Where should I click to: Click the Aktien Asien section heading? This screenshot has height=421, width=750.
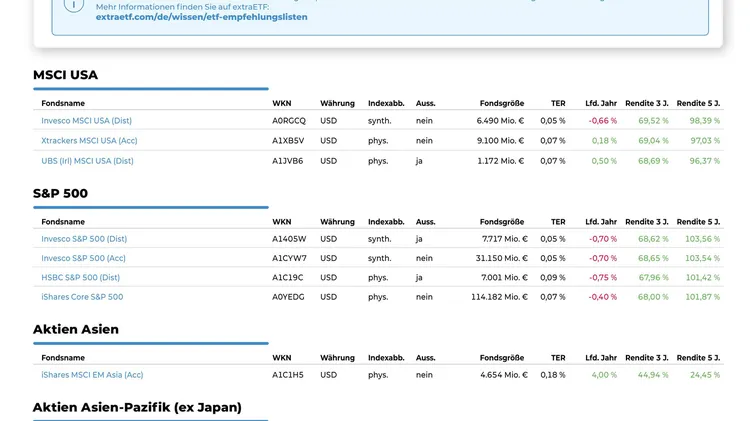tap(76, 329)
